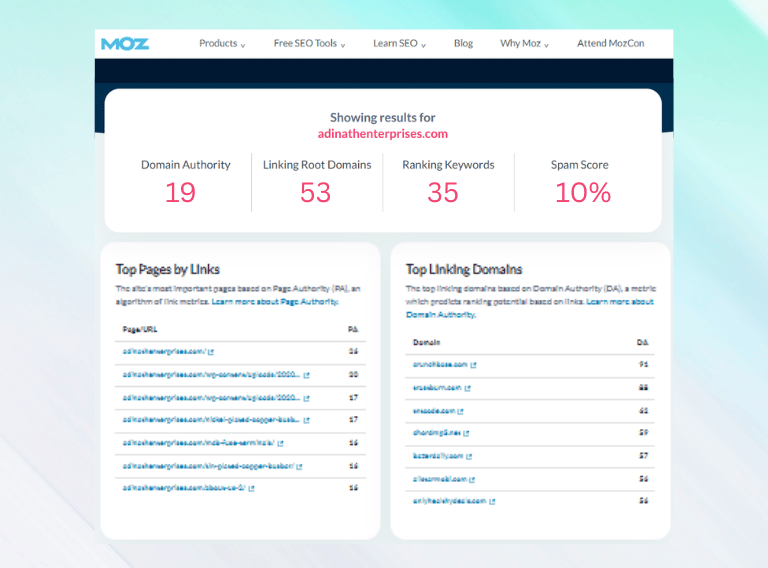Open Attend MozCon nav item
Image resolution: width=768 pixels, height=568 pixels.
tap(610, 43)
